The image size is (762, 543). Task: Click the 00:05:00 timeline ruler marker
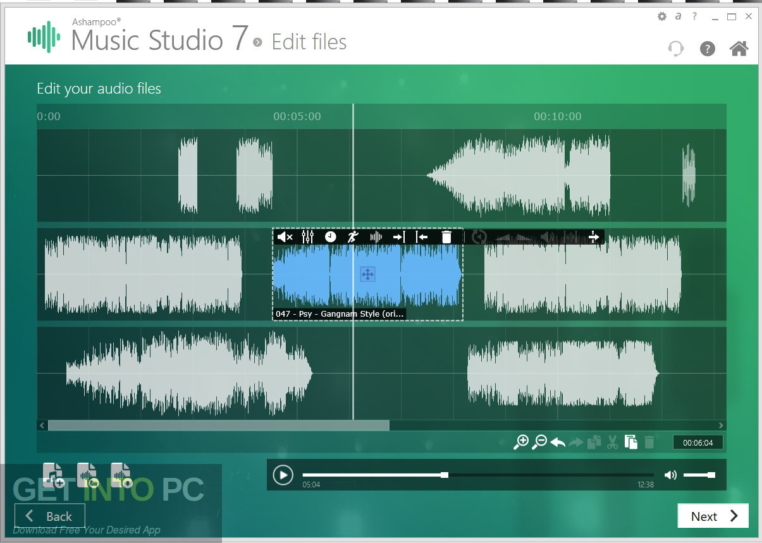tap(297, 116)
